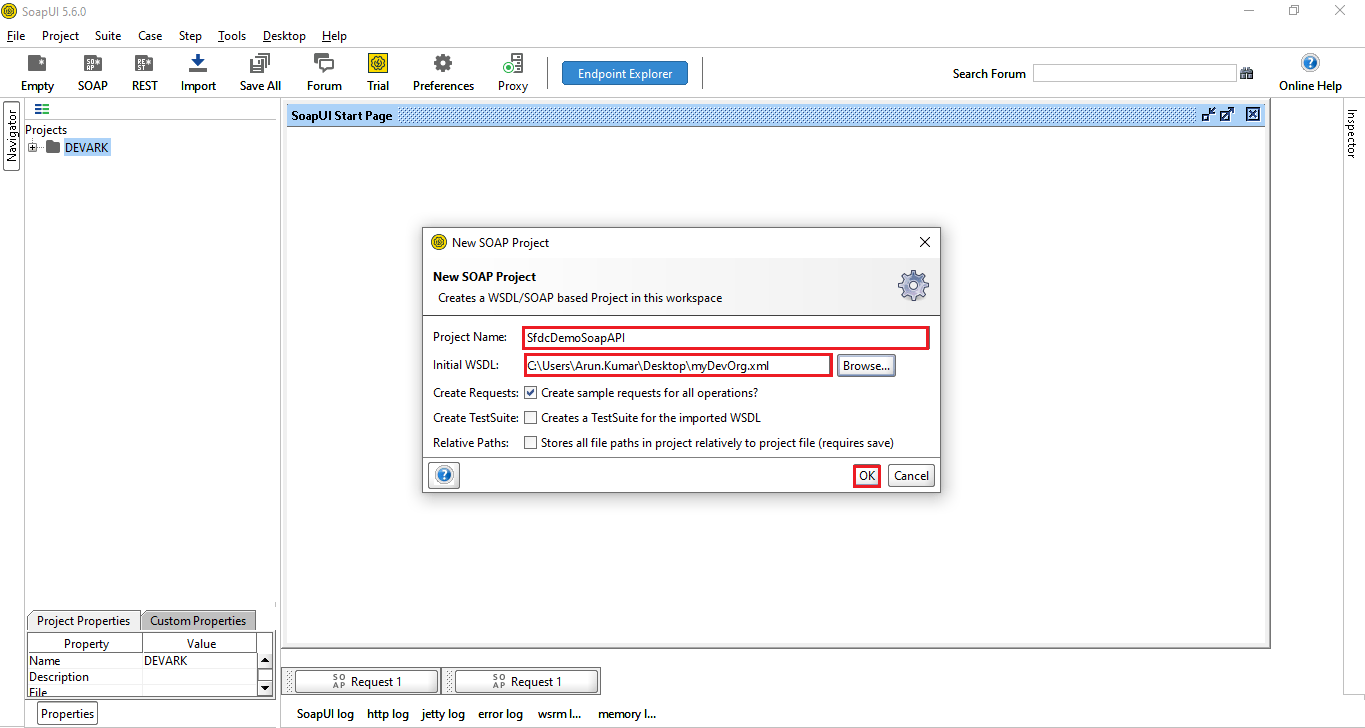Screen dimensions: 1365x728
Task: Close the New SOAP Project dialog
Action: 925,242
